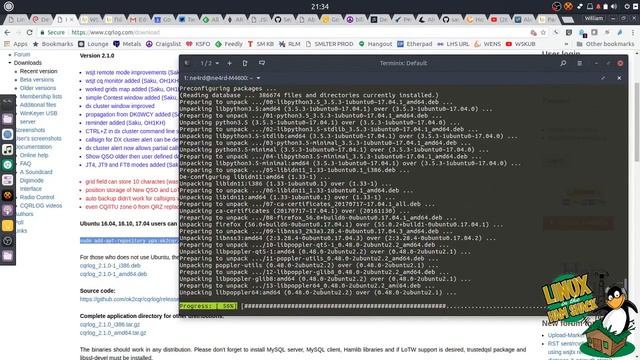The width and height of the screenshot is (640, 360).
Task: Click the volume icon in top panel
Action: pos(614,7)
